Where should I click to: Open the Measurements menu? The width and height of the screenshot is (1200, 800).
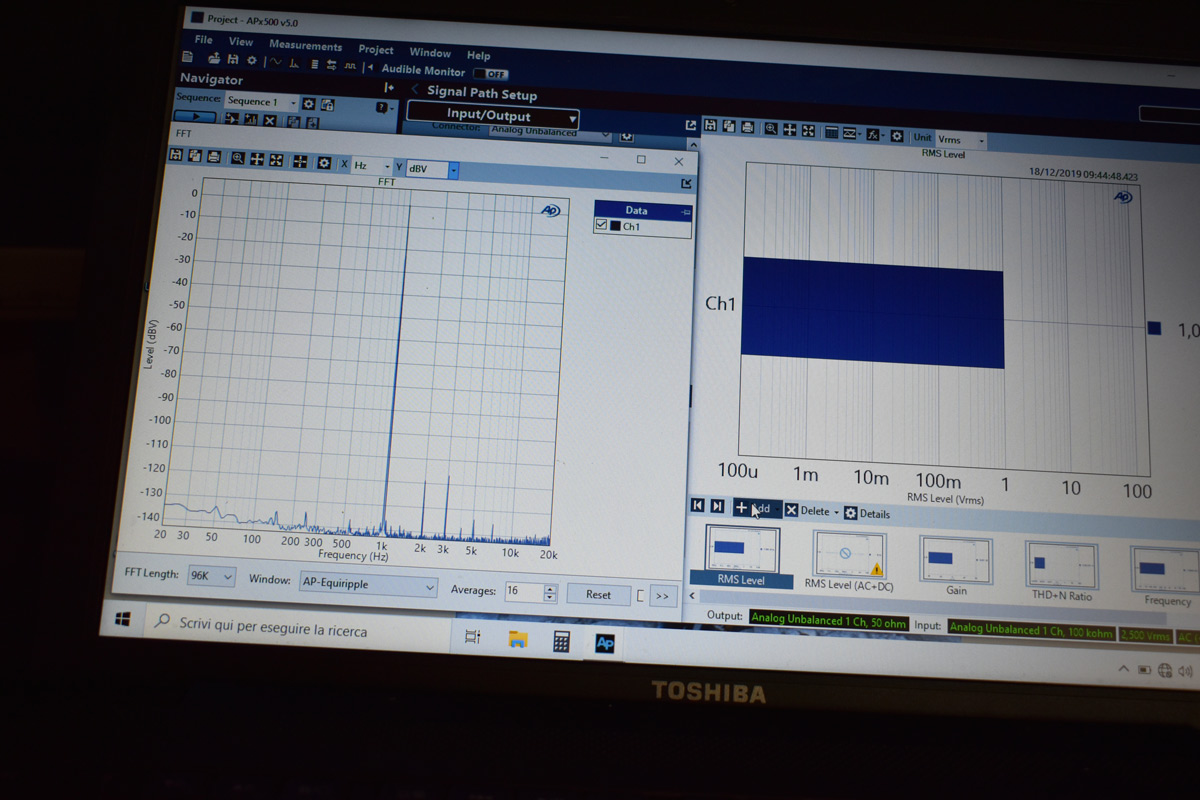pos(305,46)
